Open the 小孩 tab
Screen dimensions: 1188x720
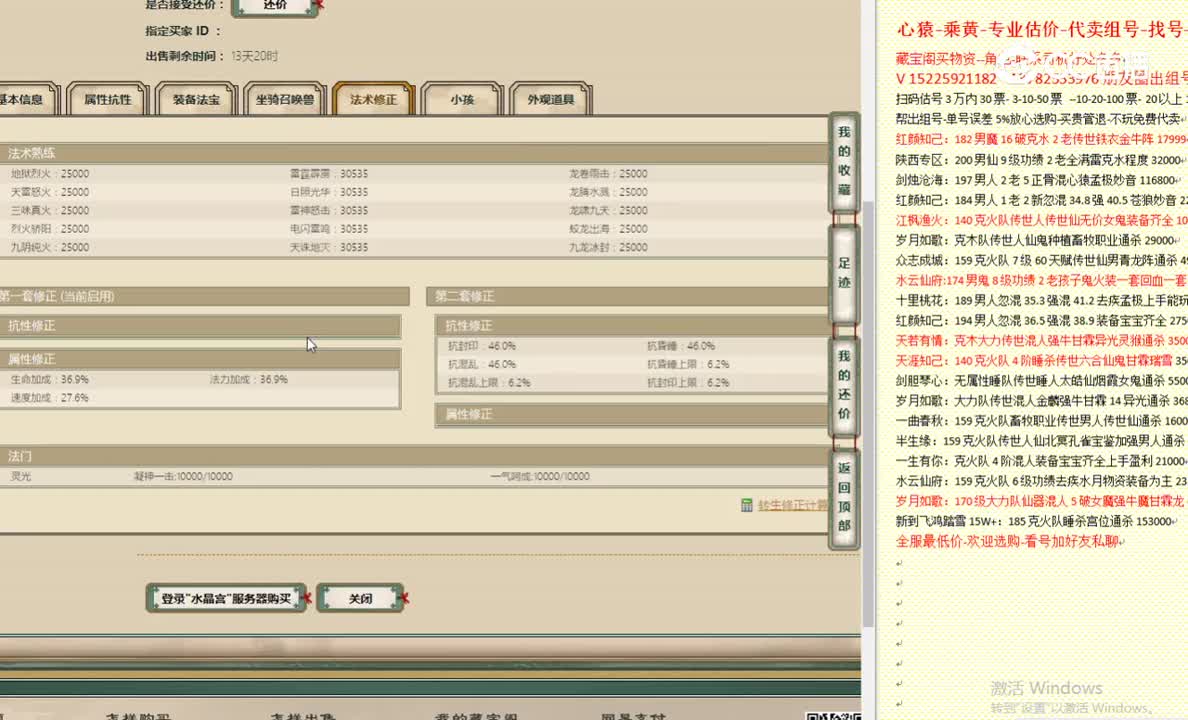pyautogui.click(x=462, y=99)
